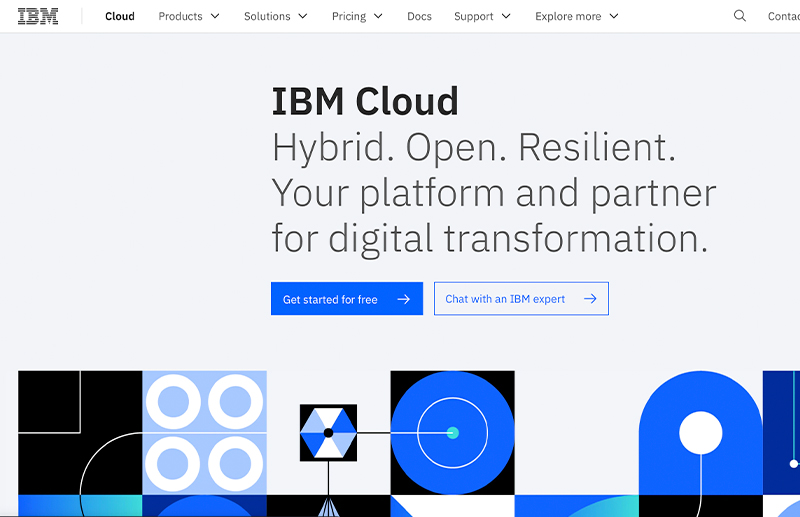Click 'Hybrid. Open. Resilient.' tagline text
The image size is (800, 517).
(474, 148)
